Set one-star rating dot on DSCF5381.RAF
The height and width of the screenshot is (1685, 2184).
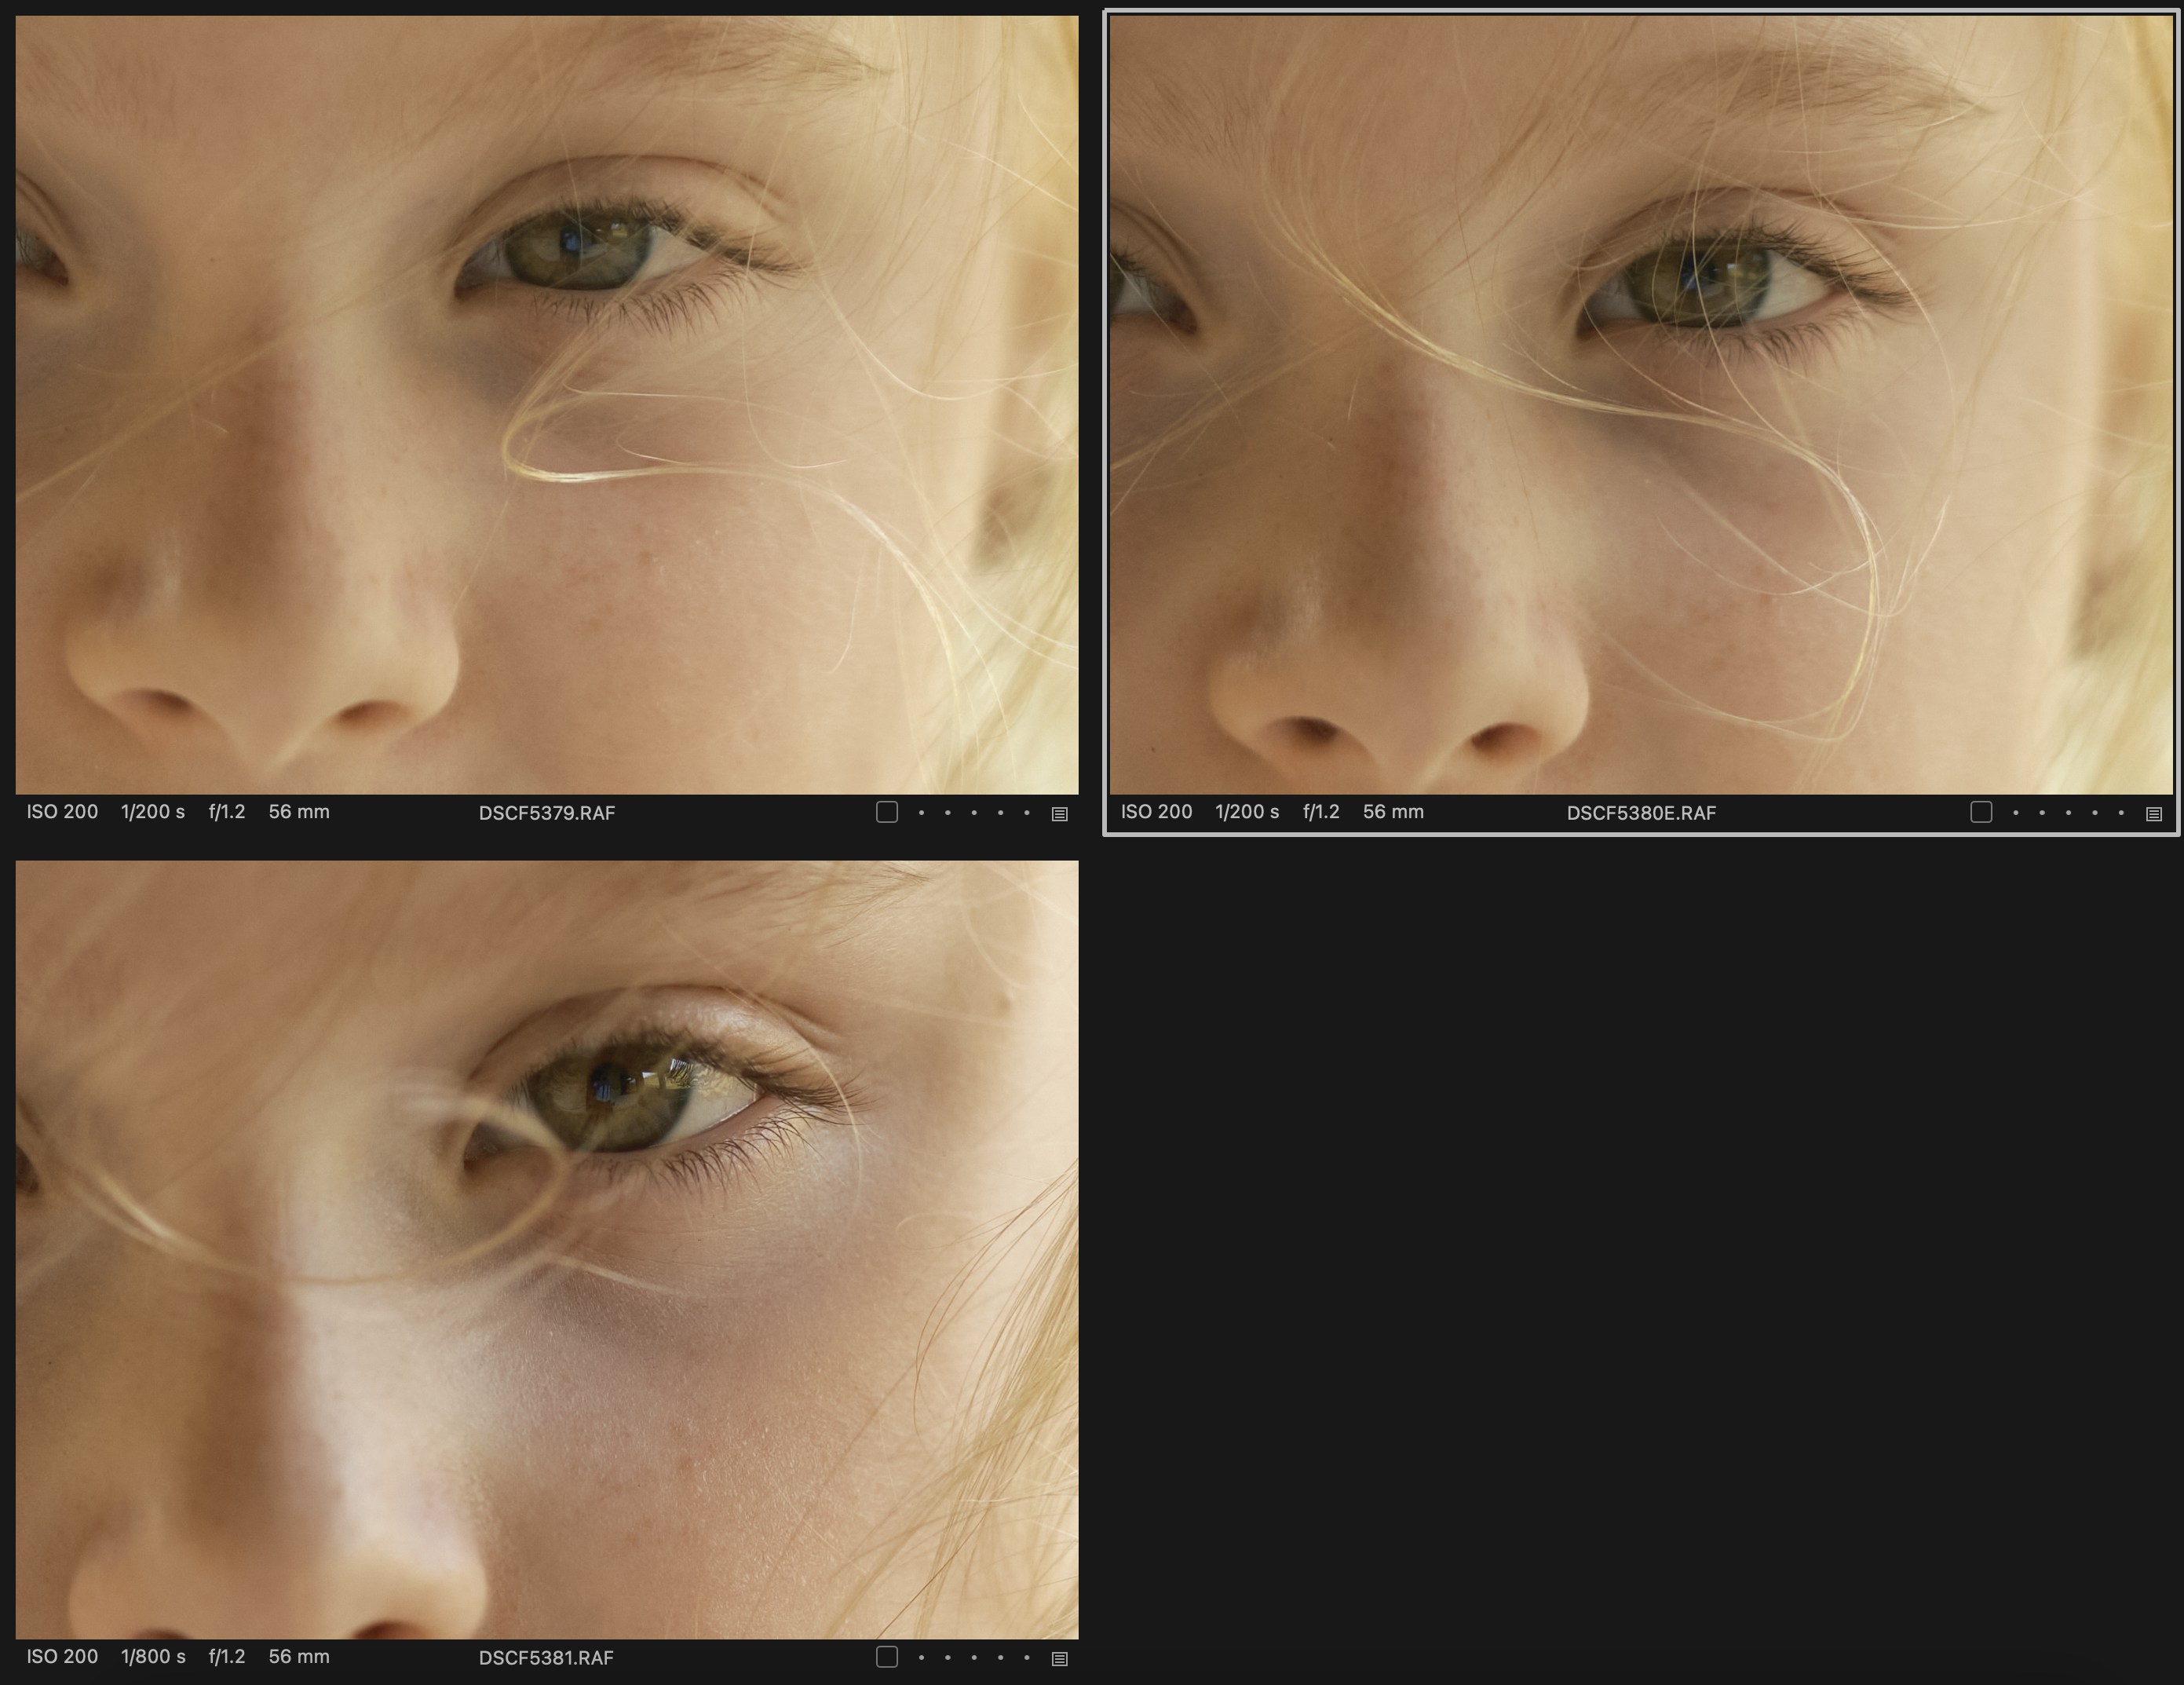coord(921,1658)
